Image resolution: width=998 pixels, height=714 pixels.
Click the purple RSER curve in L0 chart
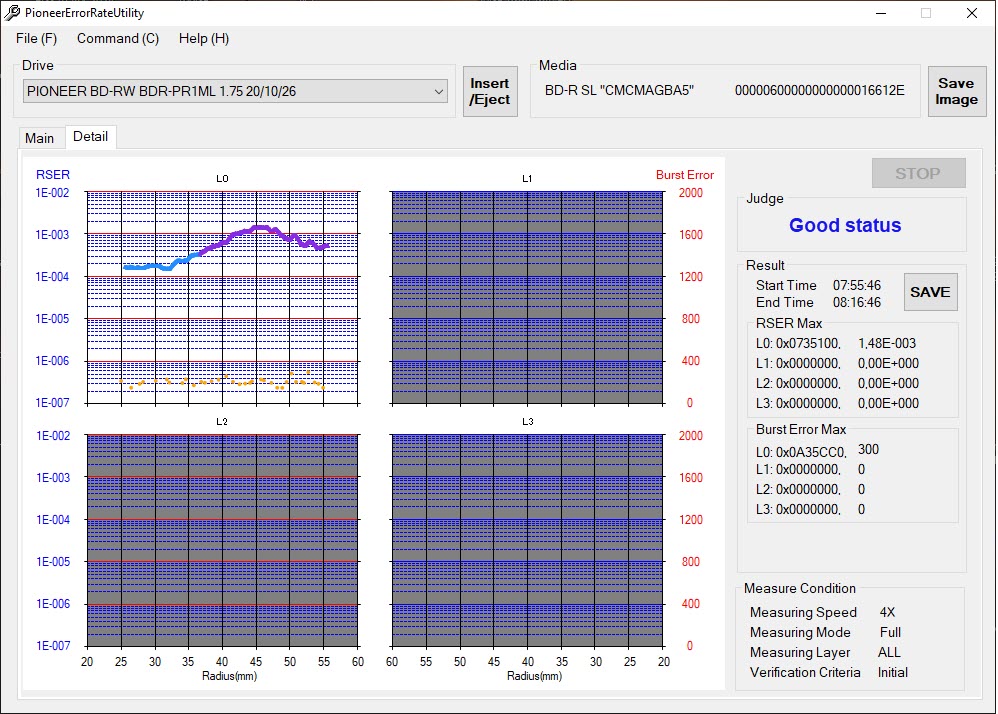[260, 228]
